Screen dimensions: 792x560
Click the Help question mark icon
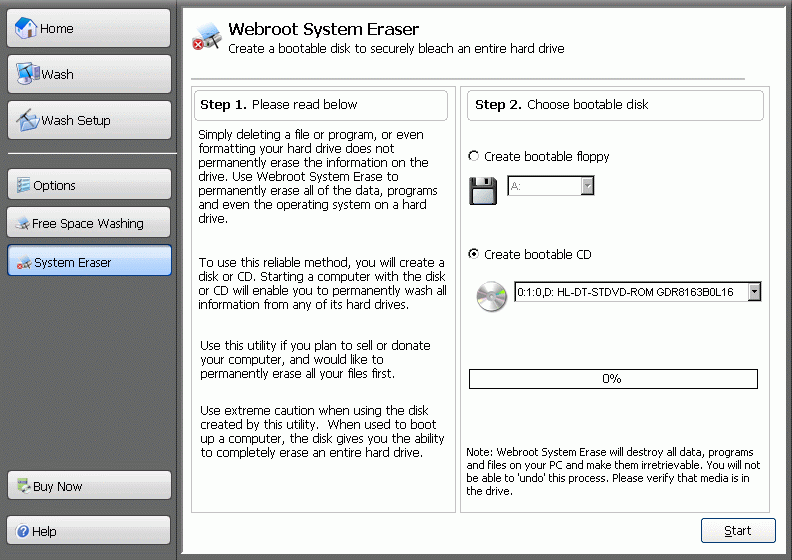point(22,531)
